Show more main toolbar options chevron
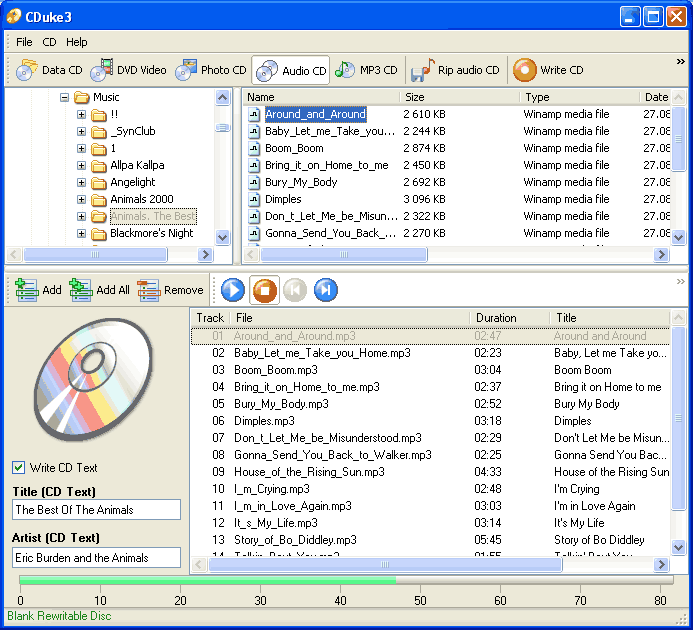This screenshot has width=693, height=630. click(x=681, y=61)
